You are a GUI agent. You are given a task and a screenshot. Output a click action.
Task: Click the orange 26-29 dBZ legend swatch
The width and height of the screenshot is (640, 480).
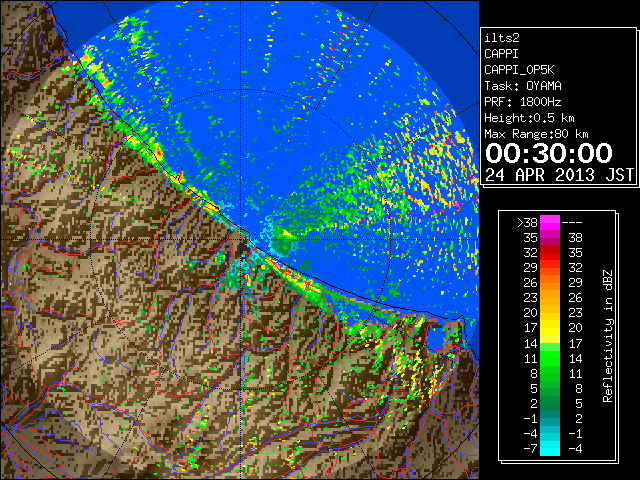click(x=550, y=282)
